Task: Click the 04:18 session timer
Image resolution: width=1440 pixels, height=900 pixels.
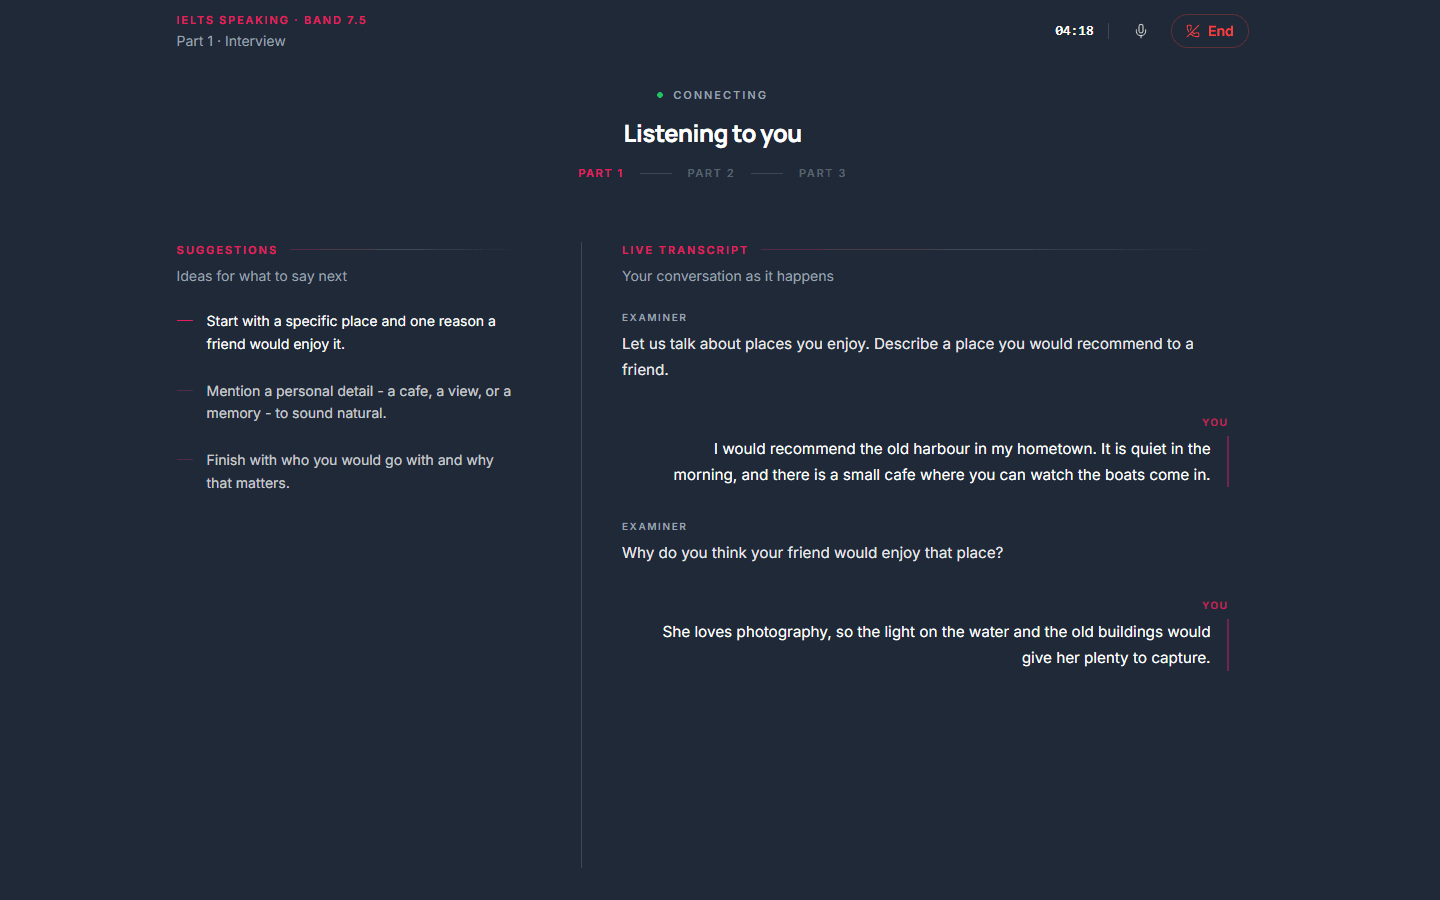Action: click(x=1074, y=31)
